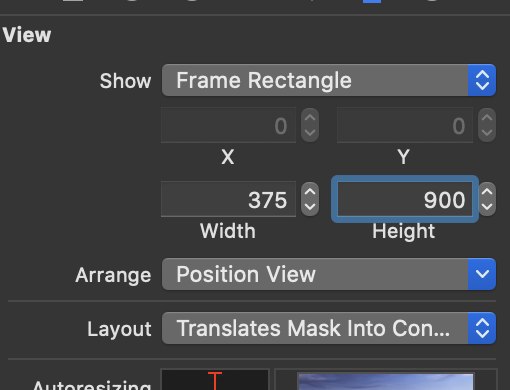Screen dimensions: 510x390
Task: Decrease Height with stepper down arrow
Action: tap(487, 207)
